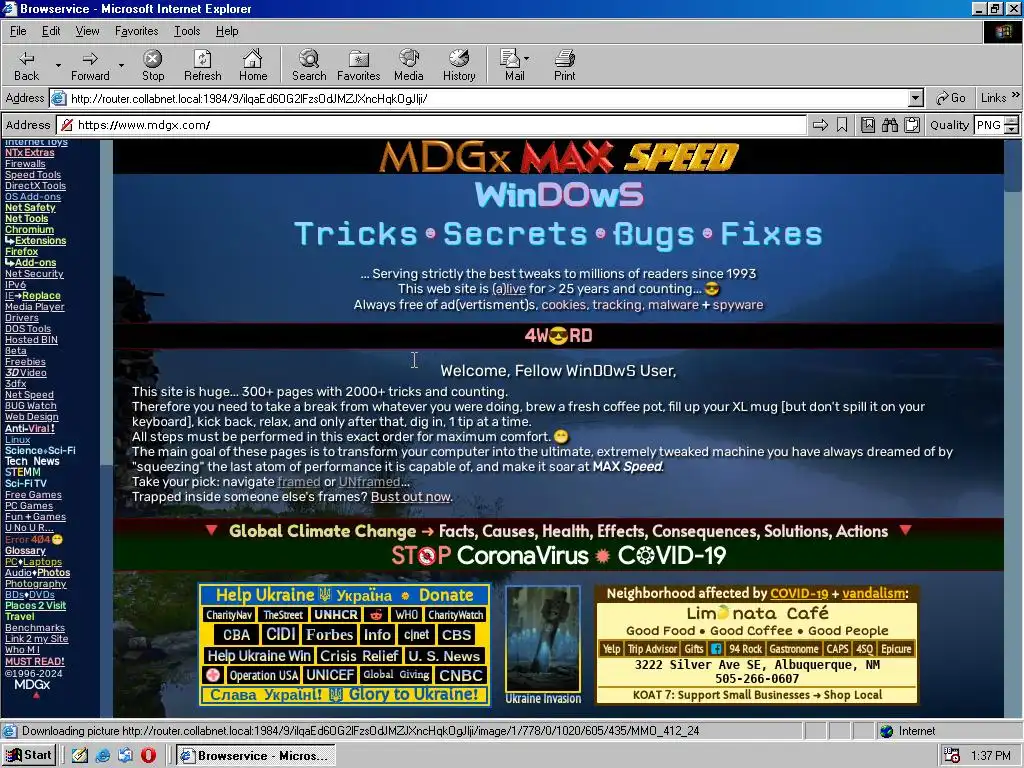The height and width of the screenshot is (768, 1024).
Task: Increase Quality with the up arrow
Action: (1012, 120)
